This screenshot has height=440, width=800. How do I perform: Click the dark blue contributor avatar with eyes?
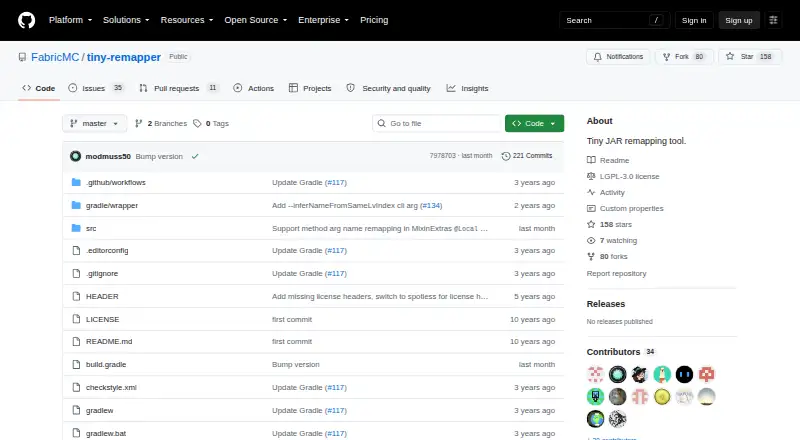point(684,374)
